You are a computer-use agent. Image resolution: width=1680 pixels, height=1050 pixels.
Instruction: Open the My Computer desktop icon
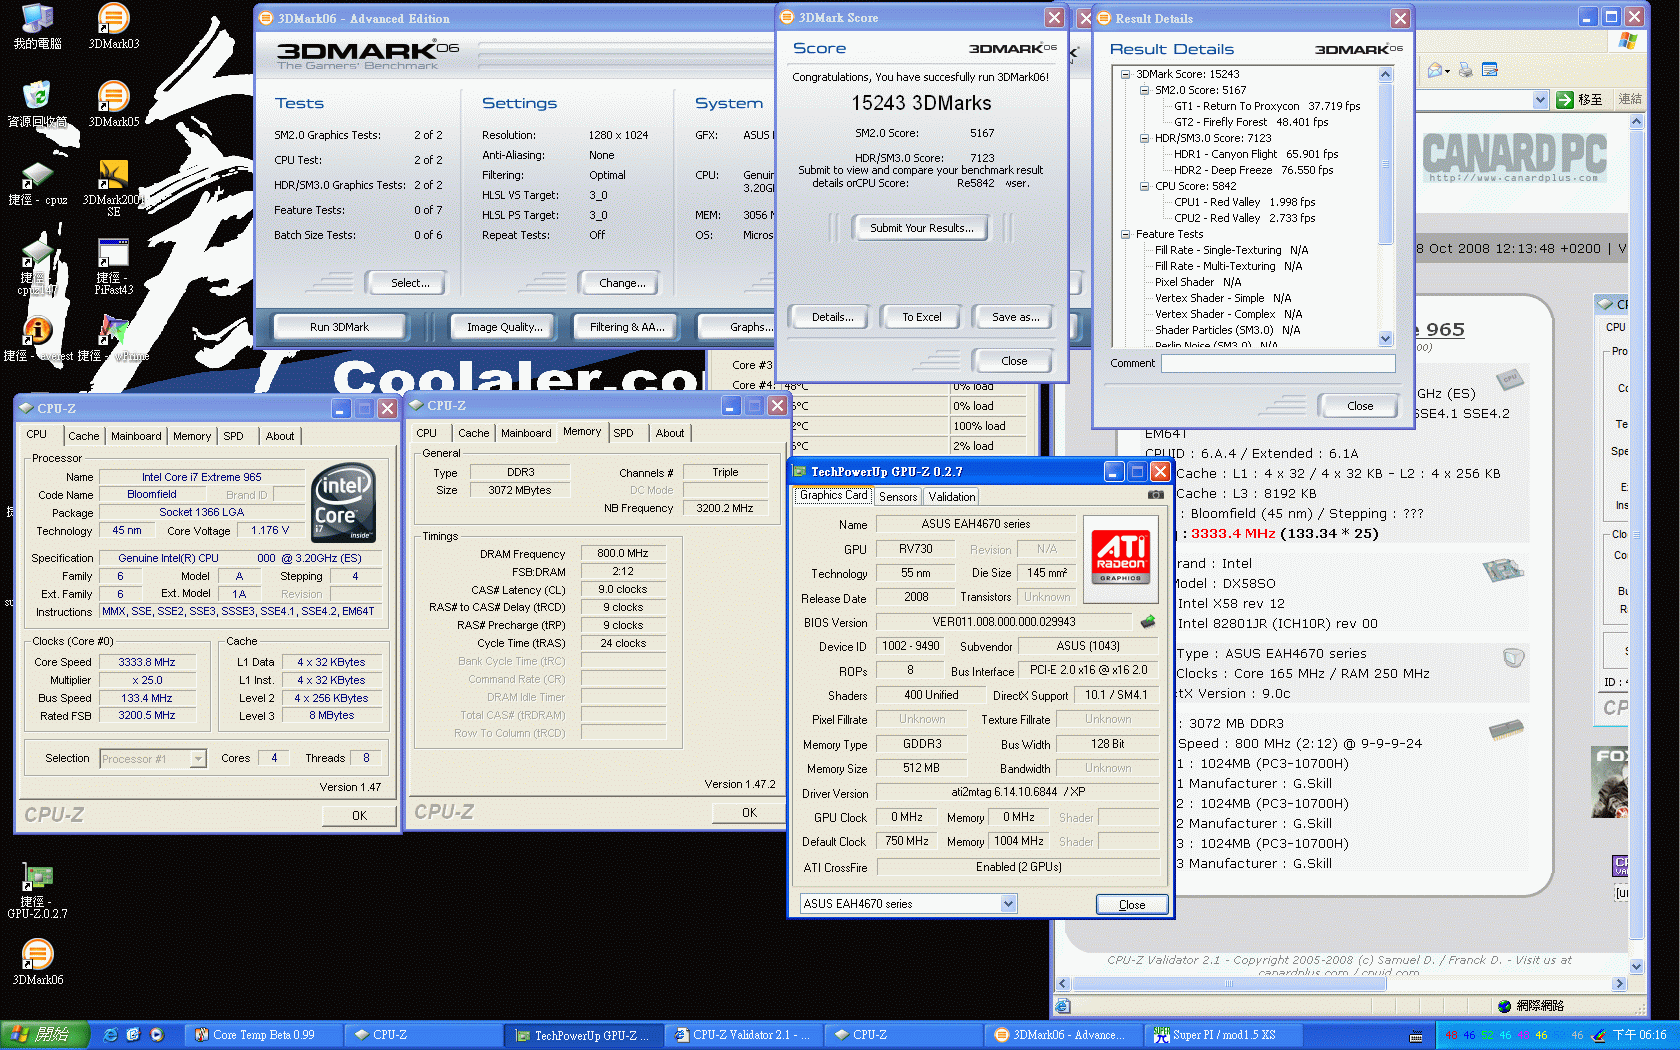[37, 26]
